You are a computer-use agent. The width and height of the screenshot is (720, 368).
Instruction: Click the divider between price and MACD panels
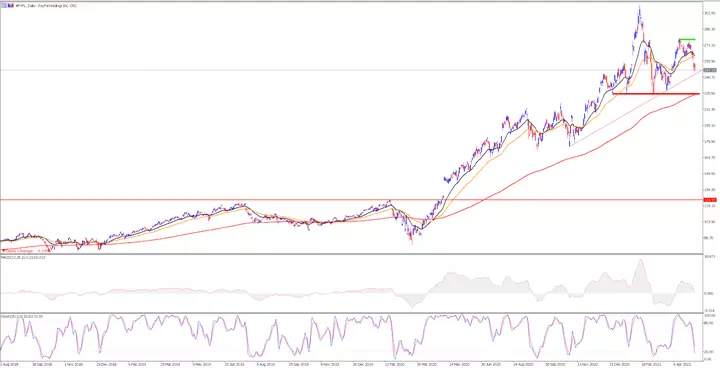tap(351, 254)
